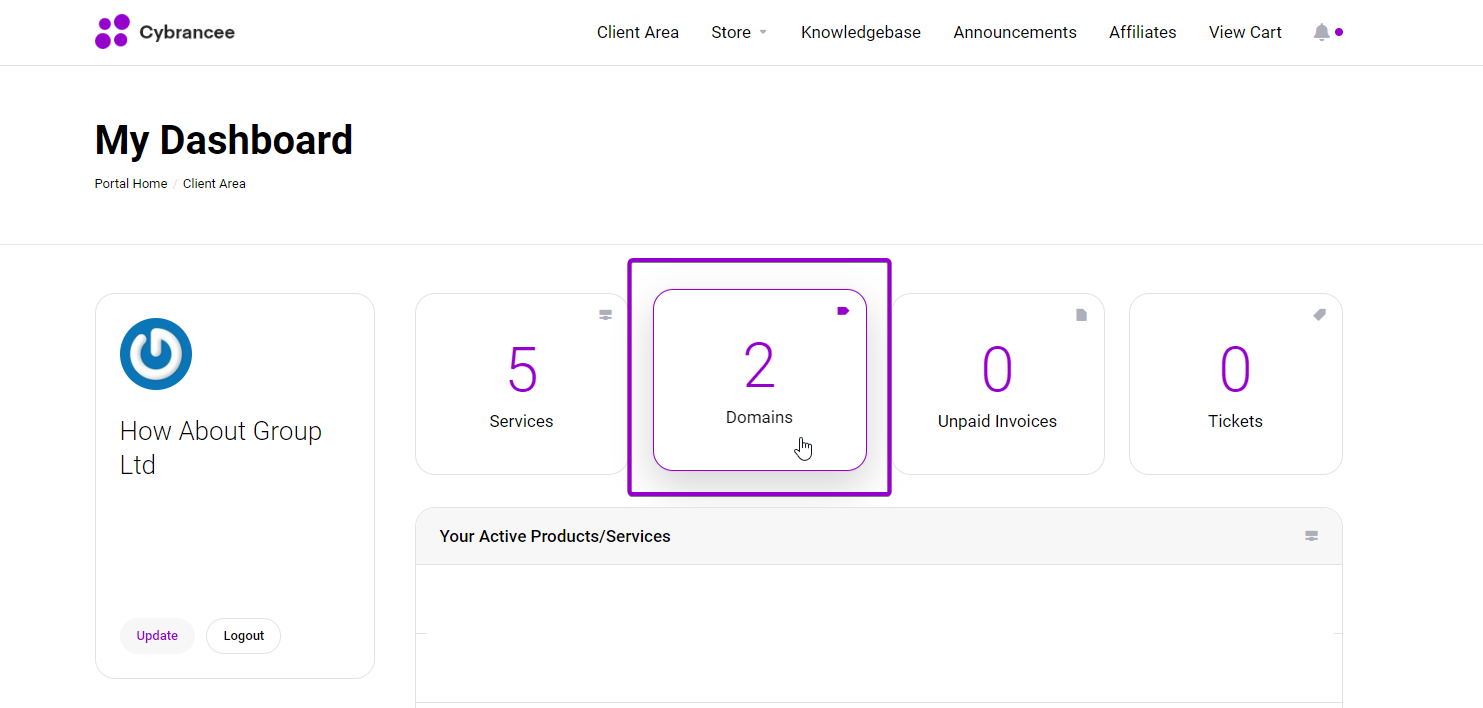Open the Knowledgebase page

(860, 31)
